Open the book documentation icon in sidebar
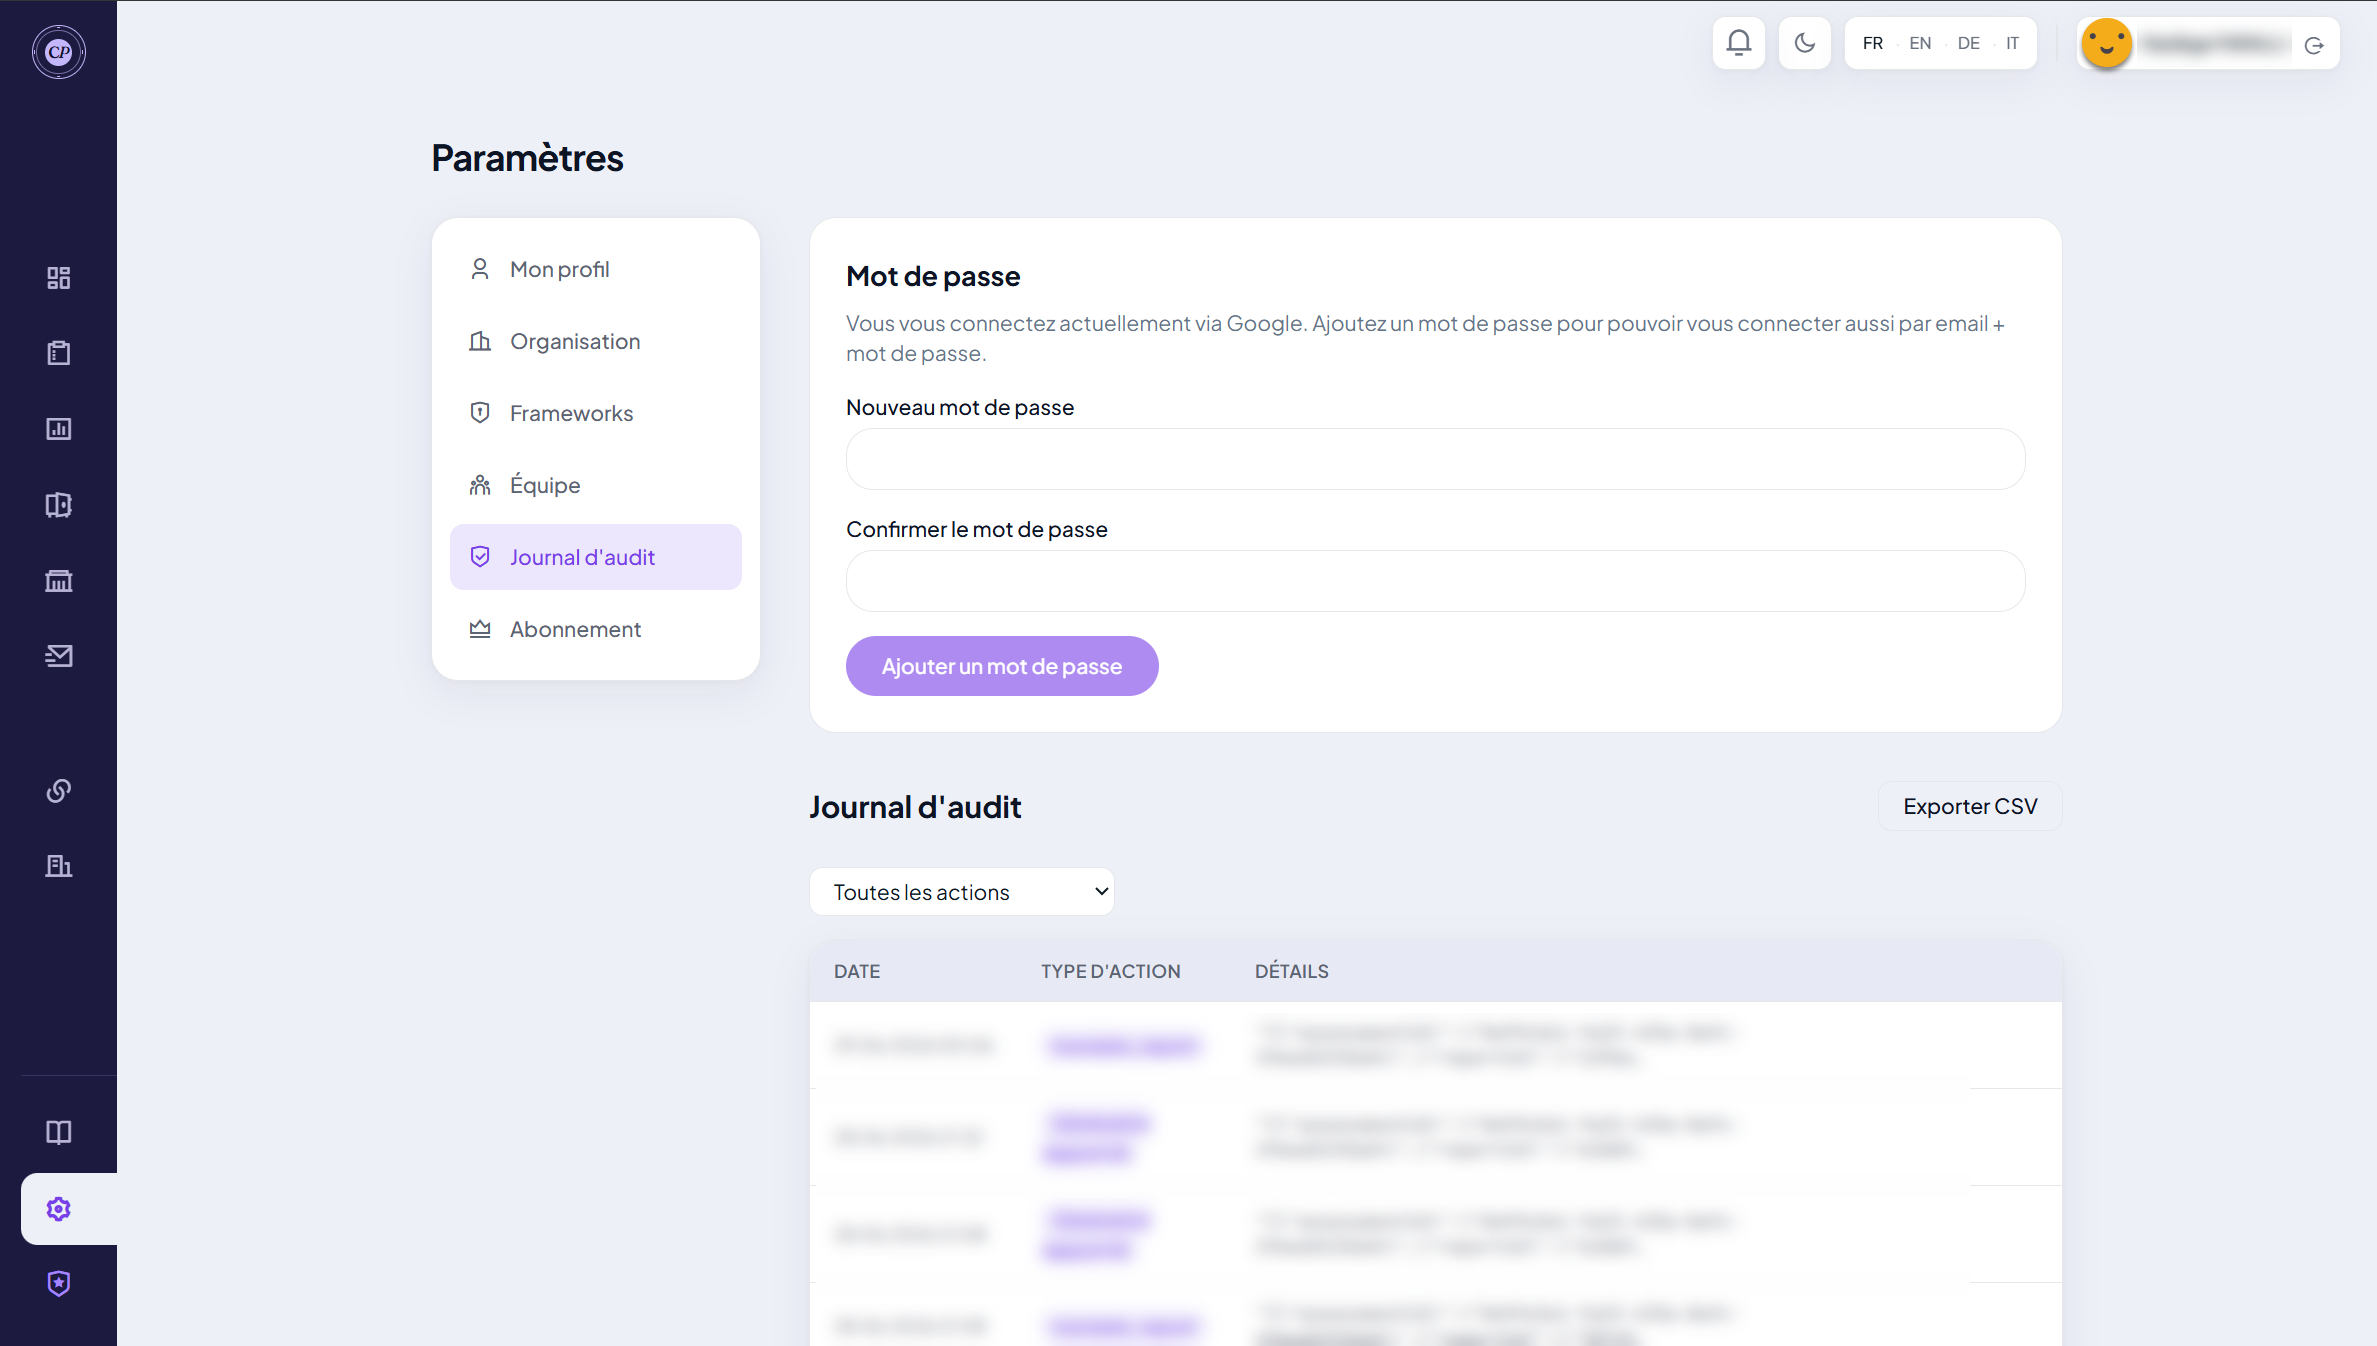This screenshot has height=1346, width=2377. click(59, 1132)
